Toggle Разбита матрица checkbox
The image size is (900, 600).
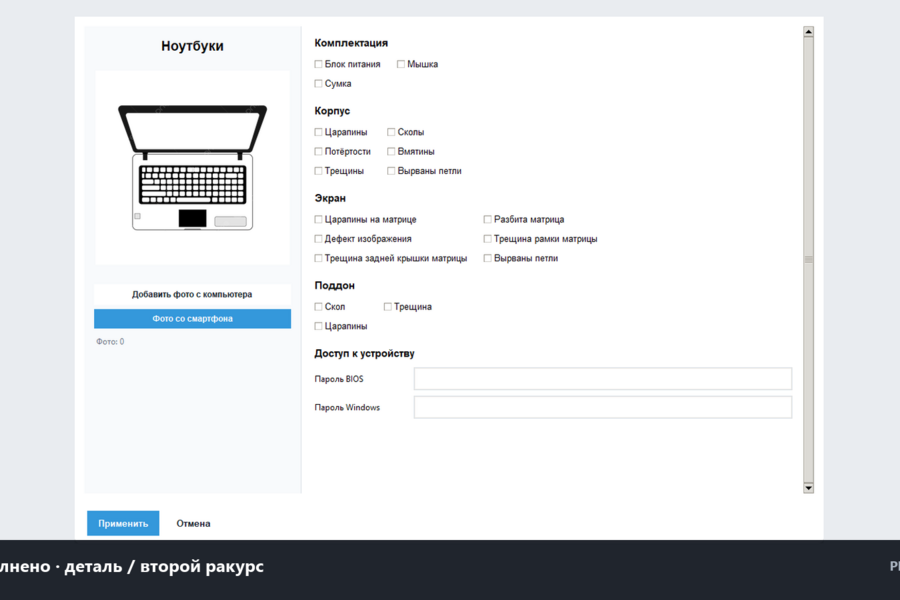tap(487, 219)
